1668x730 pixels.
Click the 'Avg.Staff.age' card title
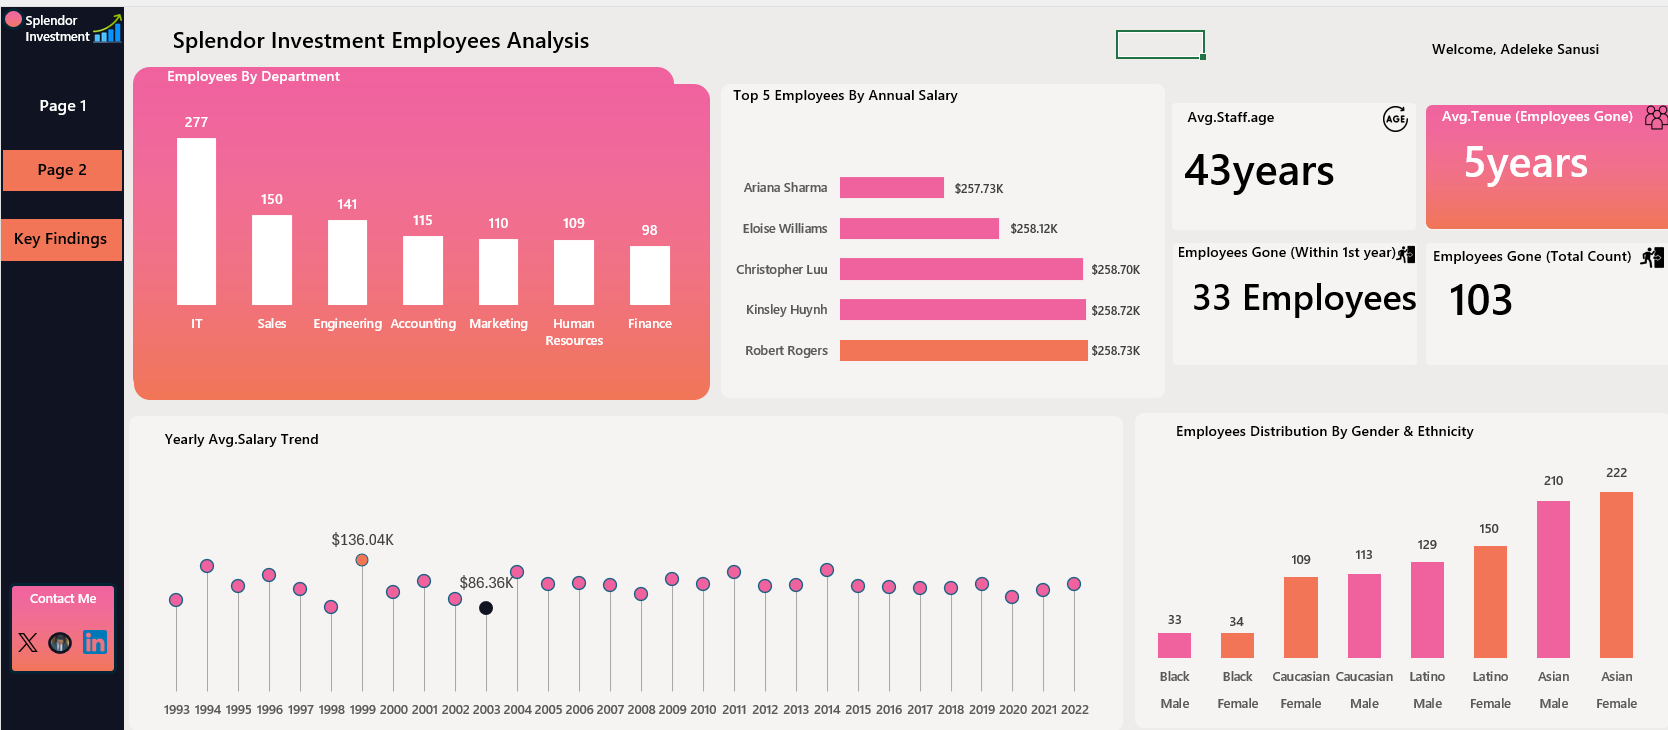1230,118
